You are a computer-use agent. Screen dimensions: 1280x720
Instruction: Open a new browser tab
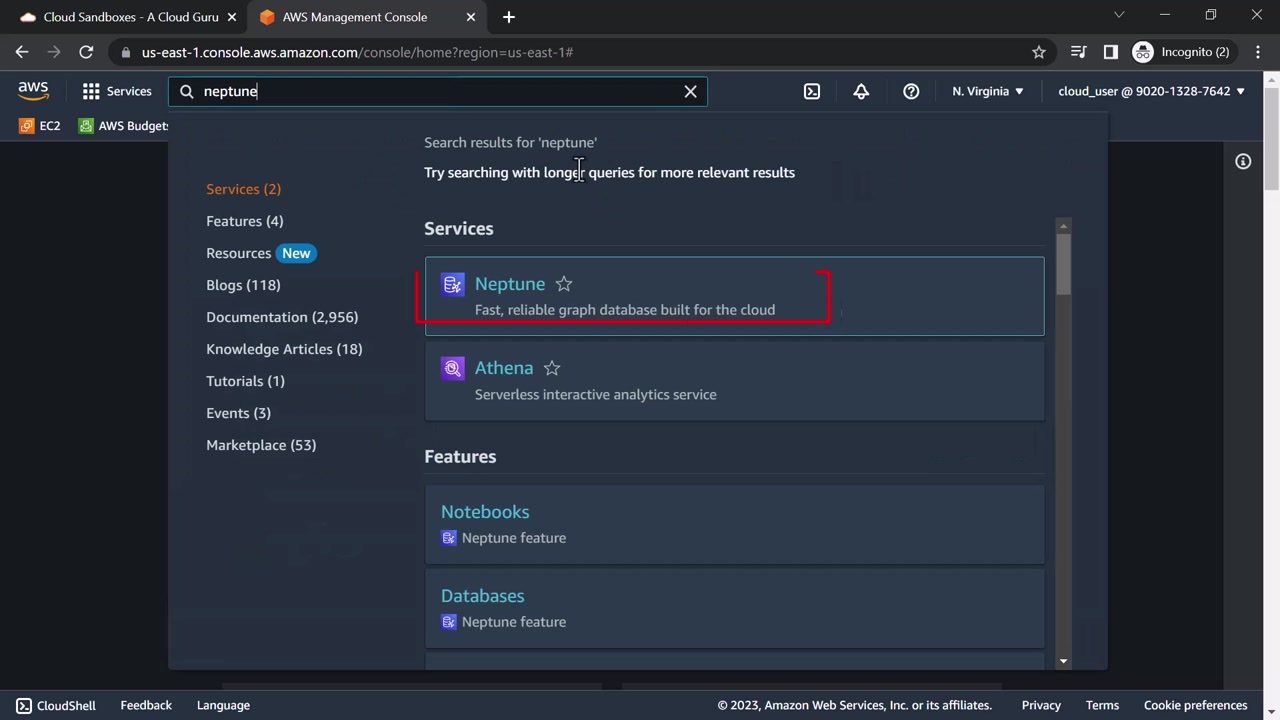point(509,17)
